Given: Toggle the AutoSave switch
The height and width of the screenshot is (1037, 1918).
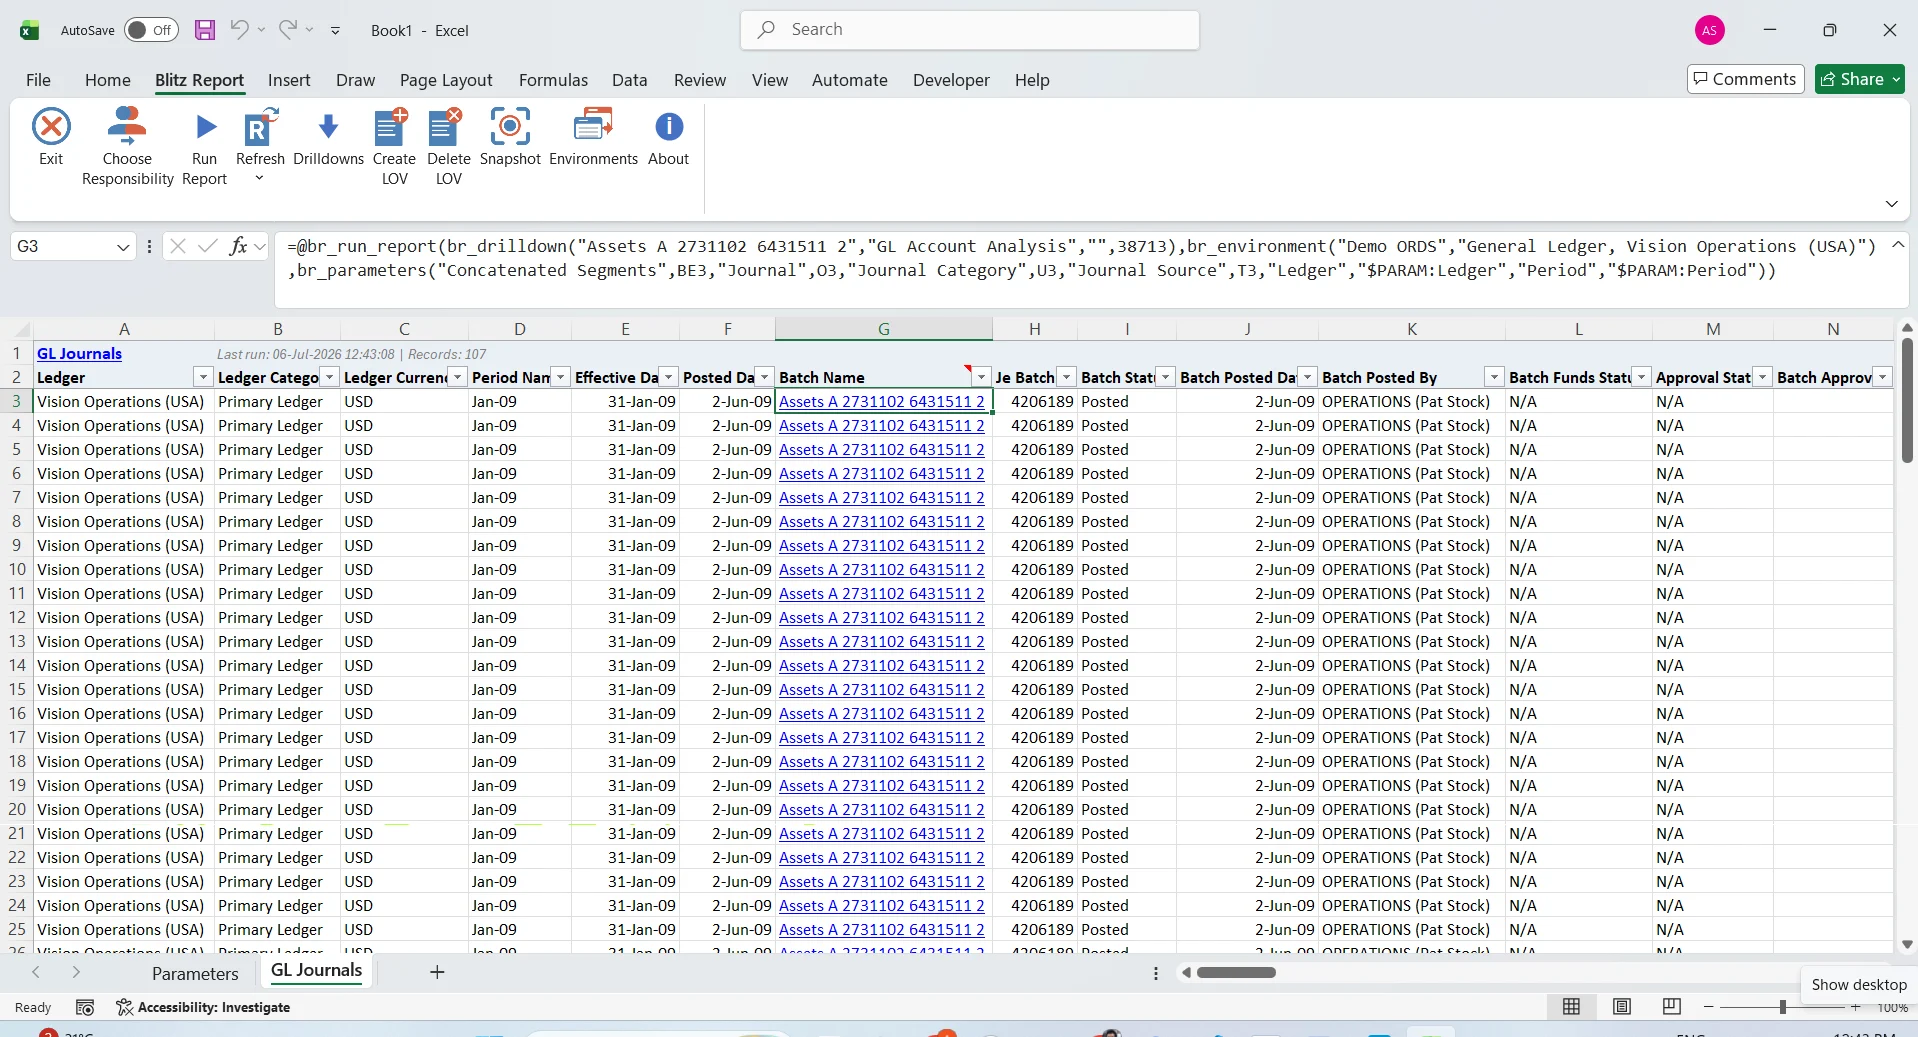Looking at the screenshot, I should click(151, 30).
